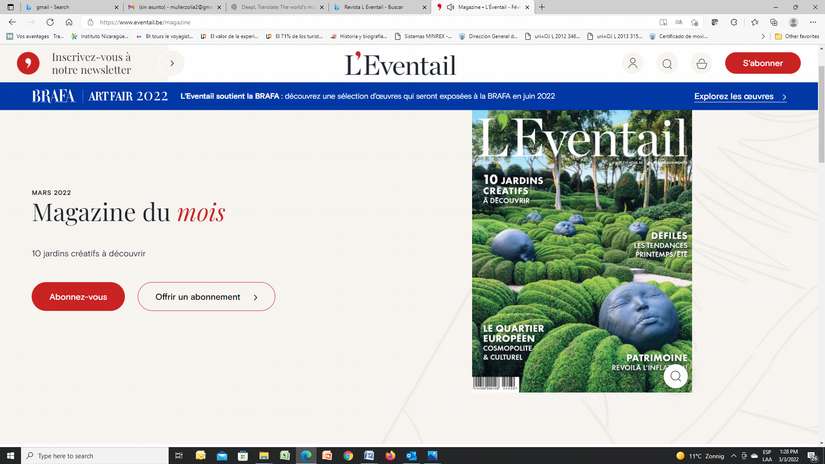Click the BRAFA Art Fair 2022 logo
The height and width of the screenshot is (464, 825).
(x=99, y=96)
